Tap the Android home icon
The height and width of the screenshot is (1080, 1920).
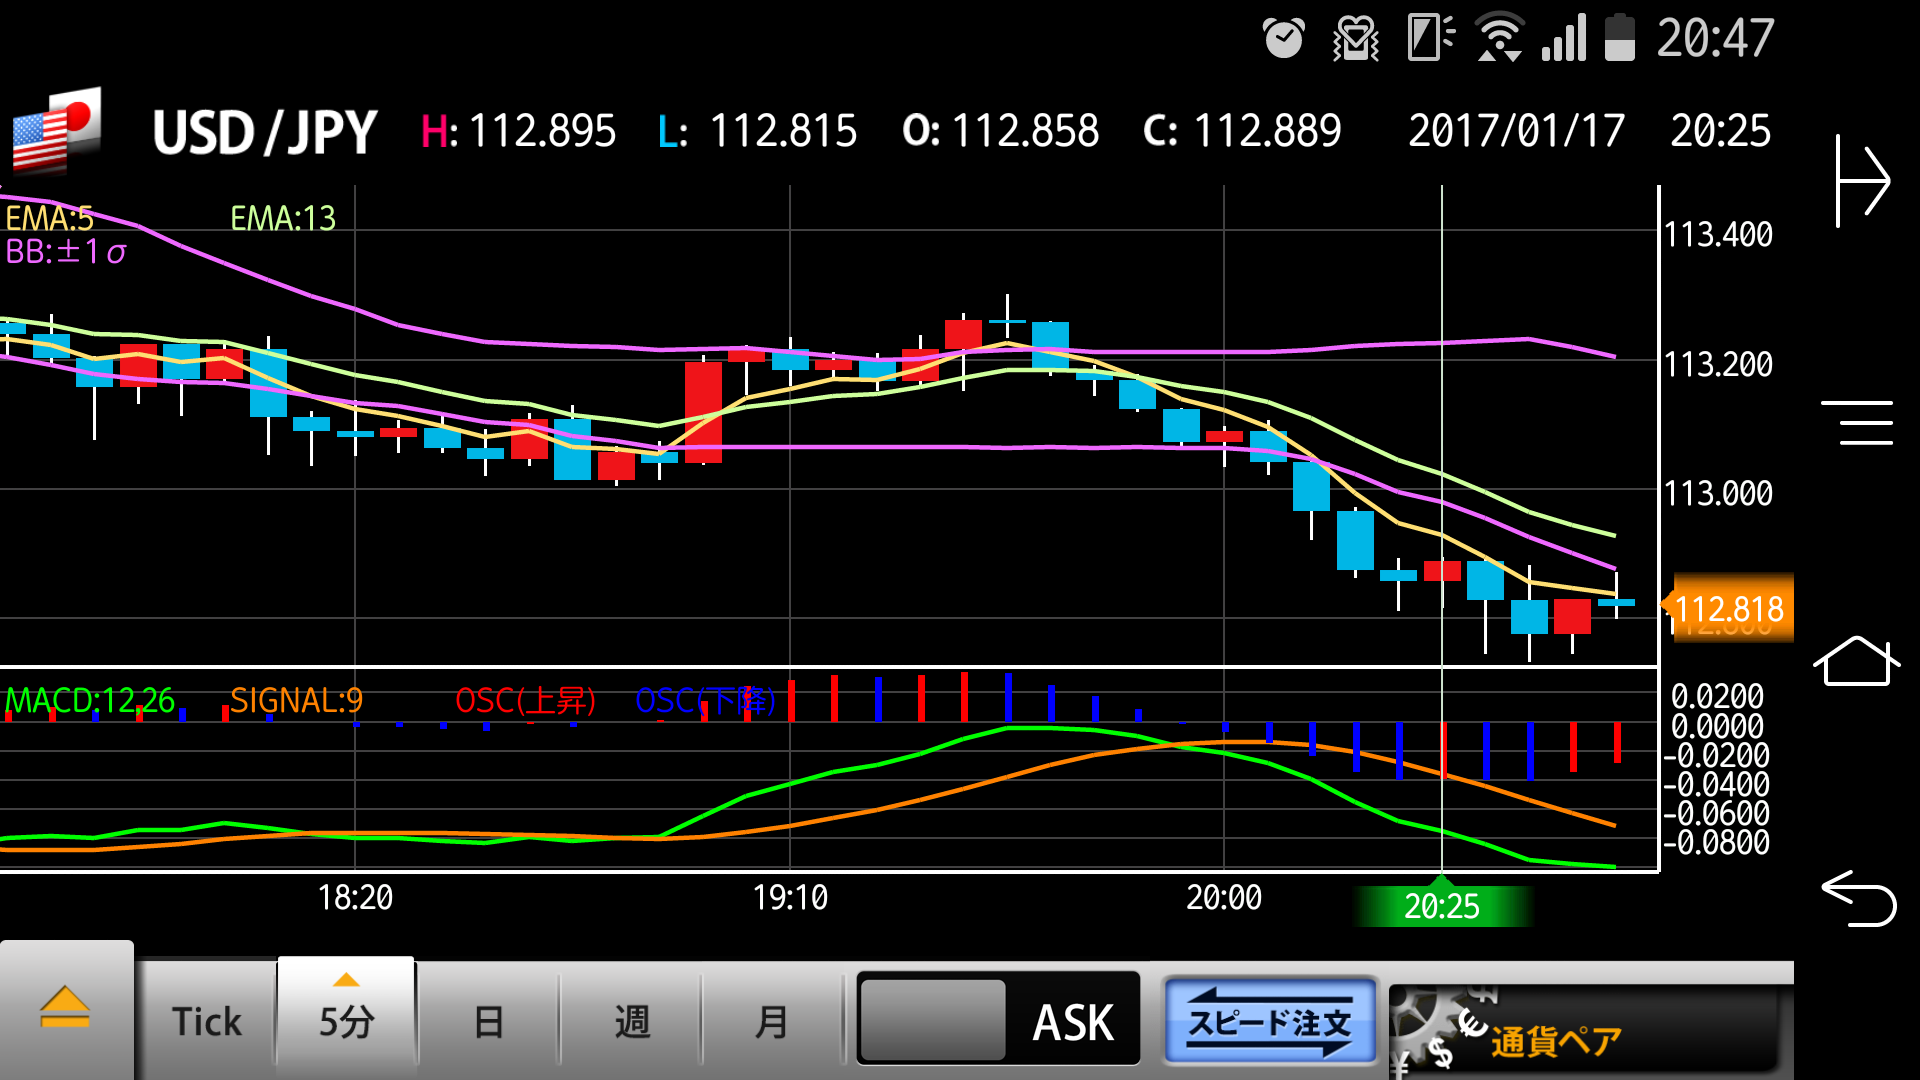pos(1857,661)
